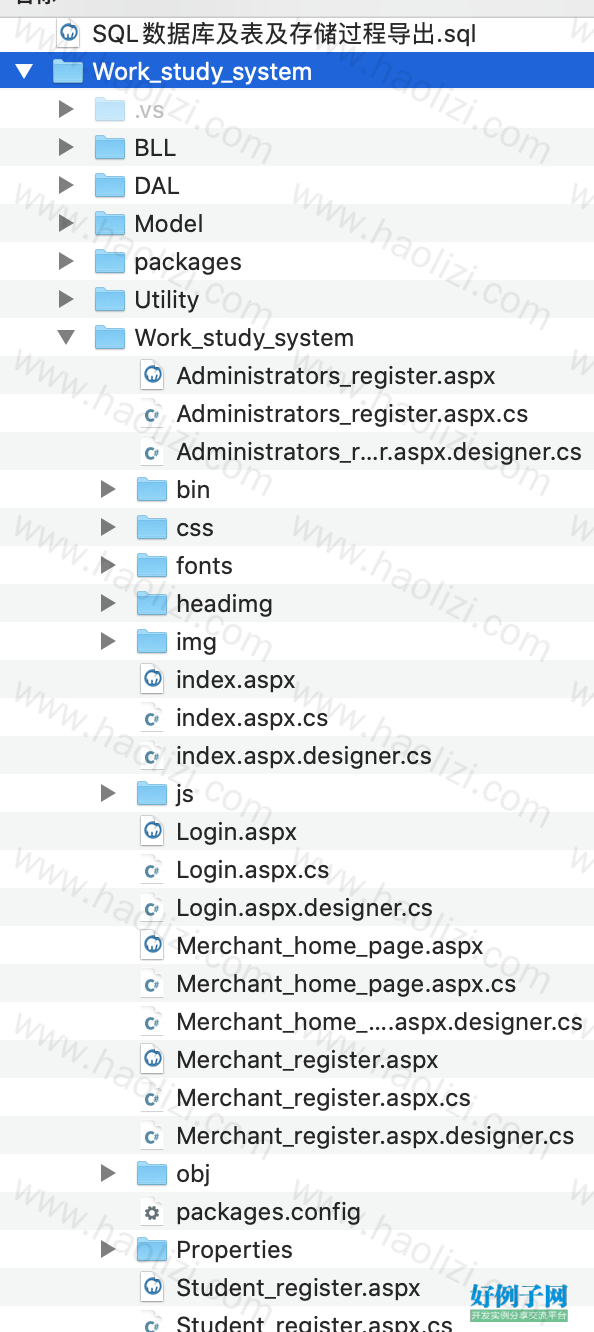This screenshot has width=594, height=1332.
Task: Click the SQL export file icon
Action: [68, 34]
